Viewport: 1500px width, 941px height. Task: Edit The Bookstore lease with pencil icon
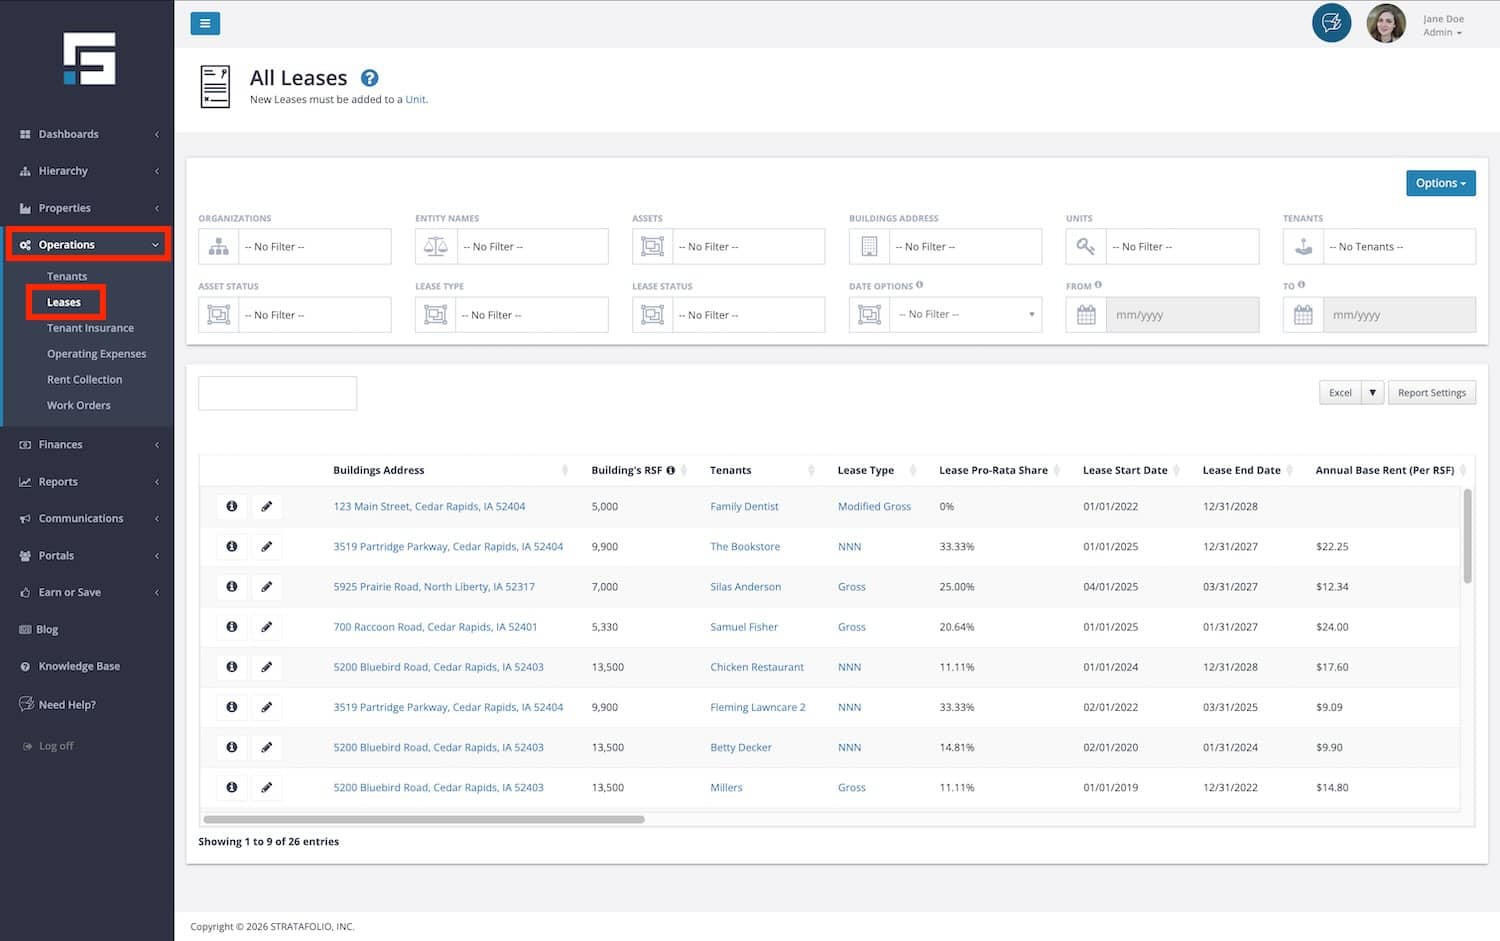point(267,547)
